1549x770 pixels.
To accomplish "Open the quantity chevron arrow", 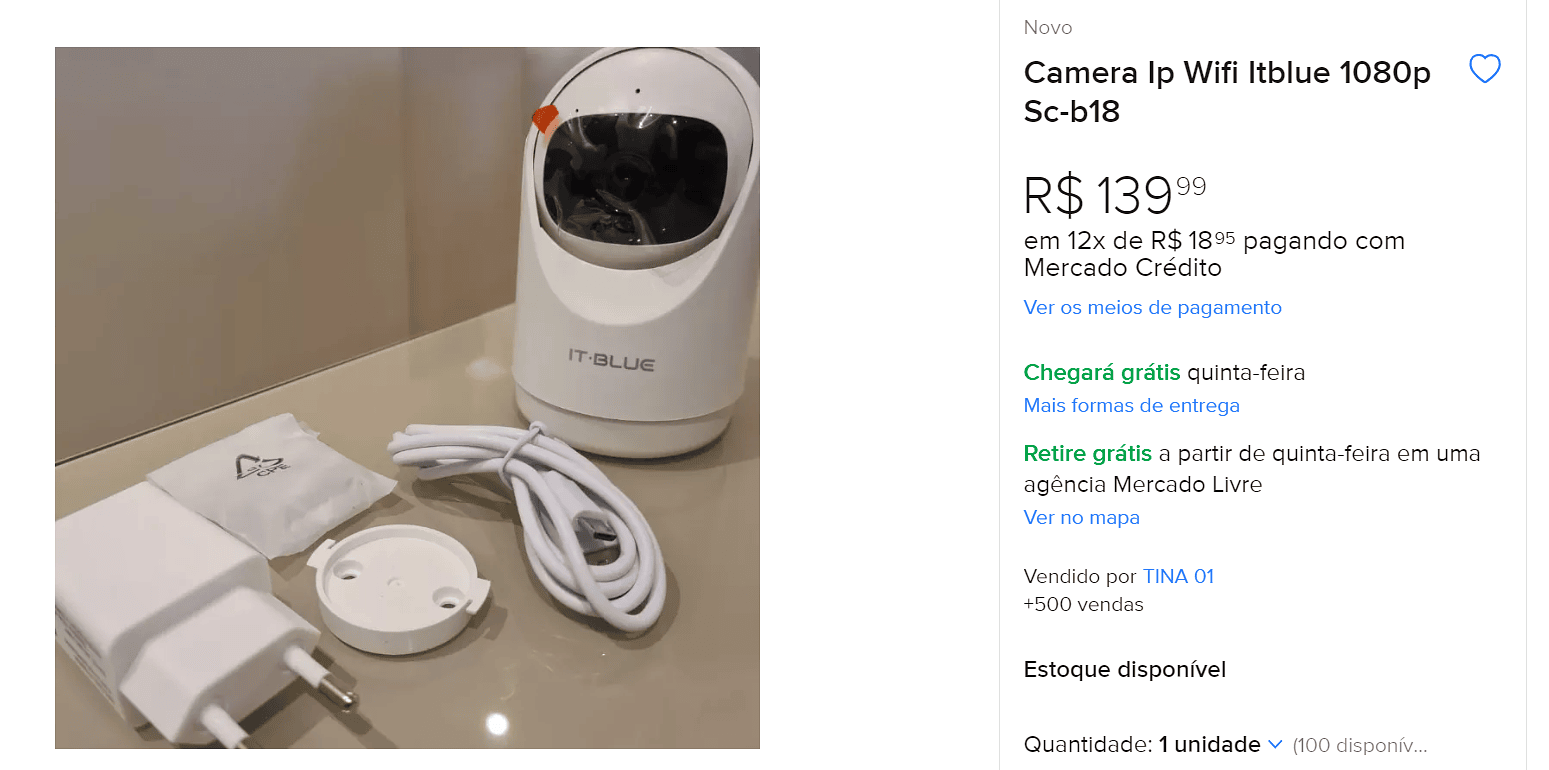I will 1275,745.
